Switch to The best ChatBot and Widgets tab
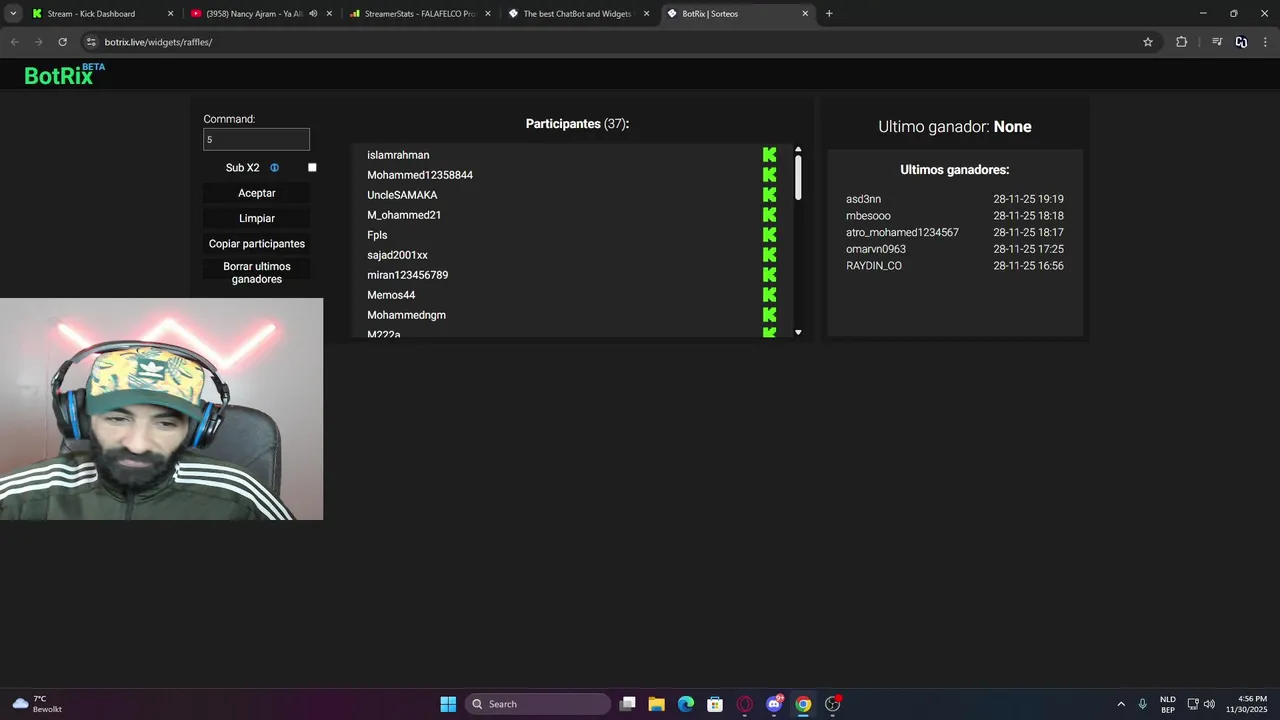This screenshot has height=720, width=1280. [x=577, y=14]
